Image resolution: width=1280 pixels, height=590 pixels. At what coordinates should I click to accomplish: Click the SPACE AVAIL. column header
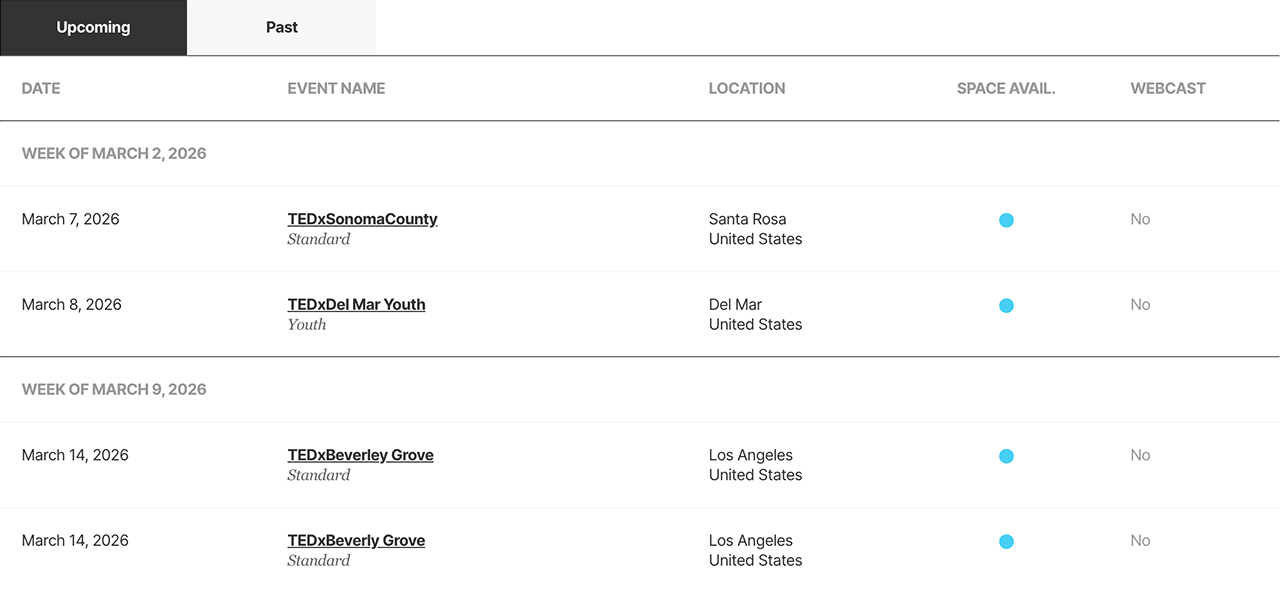point(1005,88)
